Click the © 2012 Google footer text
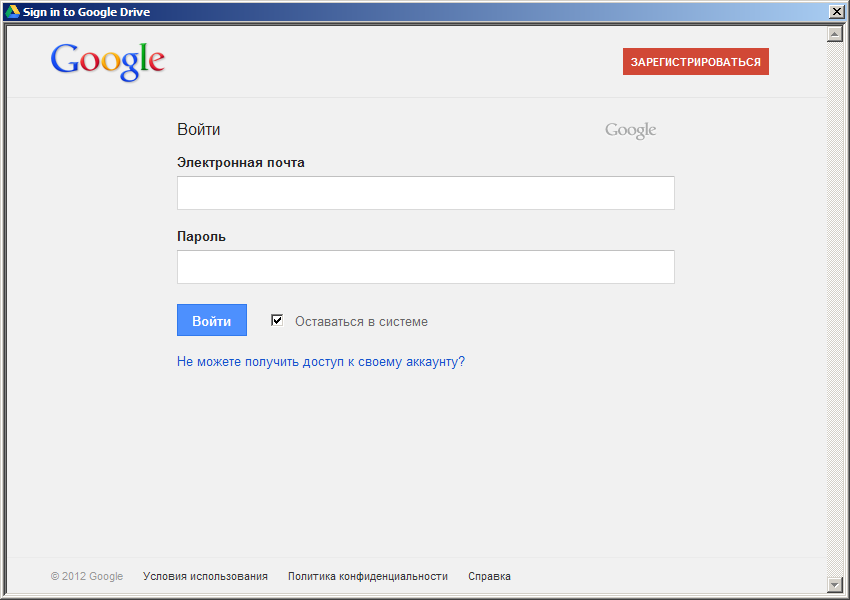 tap(87, 576)
